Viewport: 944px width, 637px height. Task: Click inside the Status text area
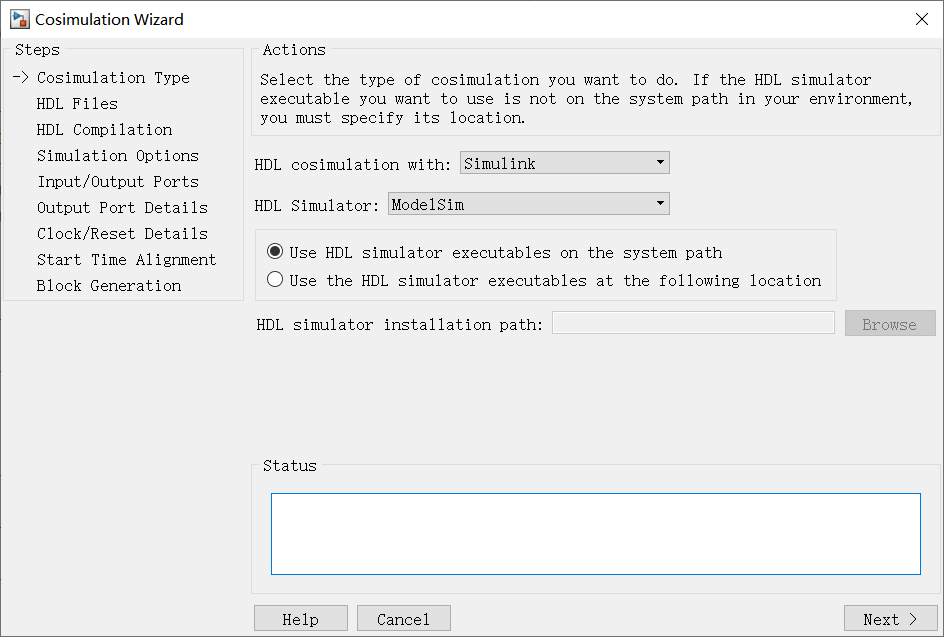pyautogui.click(x=595, y=534)
